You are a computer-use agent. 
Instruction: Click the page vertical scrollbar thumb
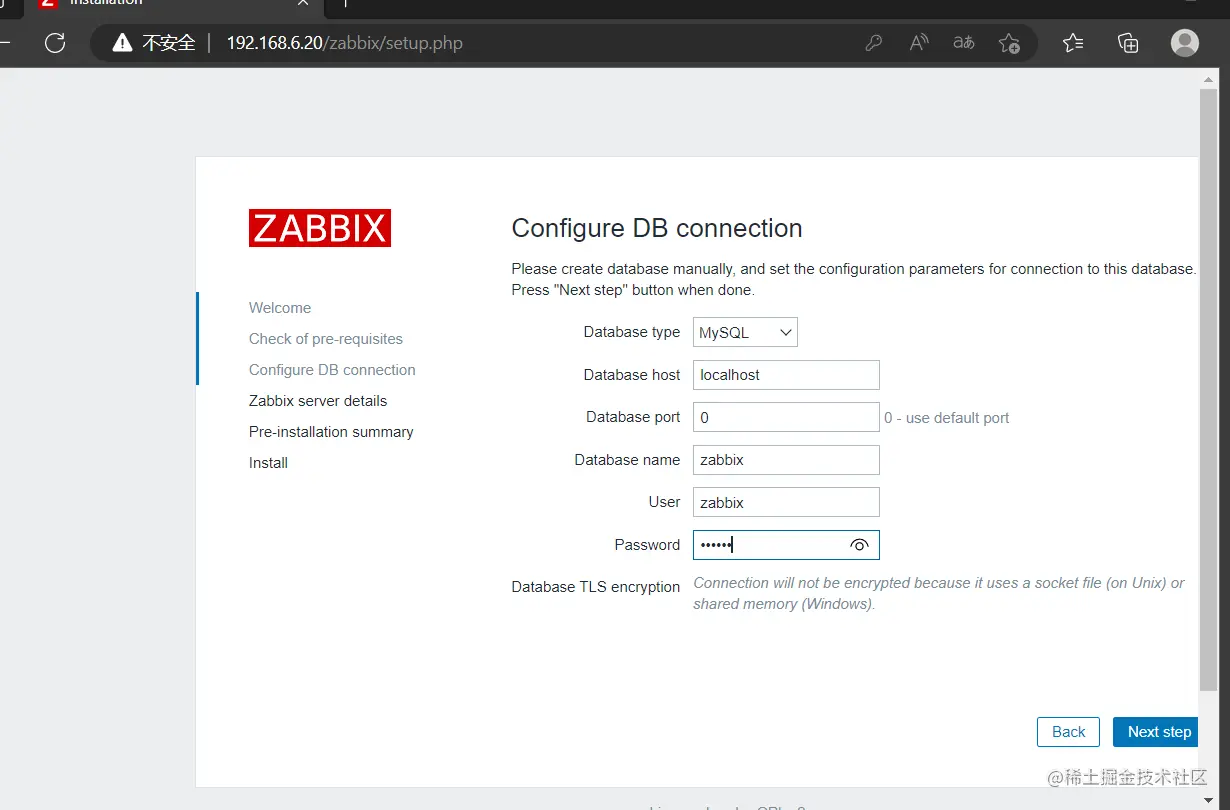coord(1208,390)
